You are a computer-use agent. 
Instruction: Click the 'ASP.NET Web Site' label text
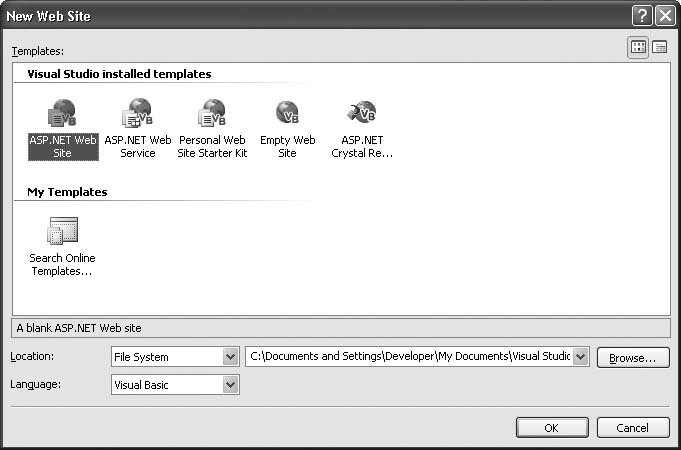(63, 147)
